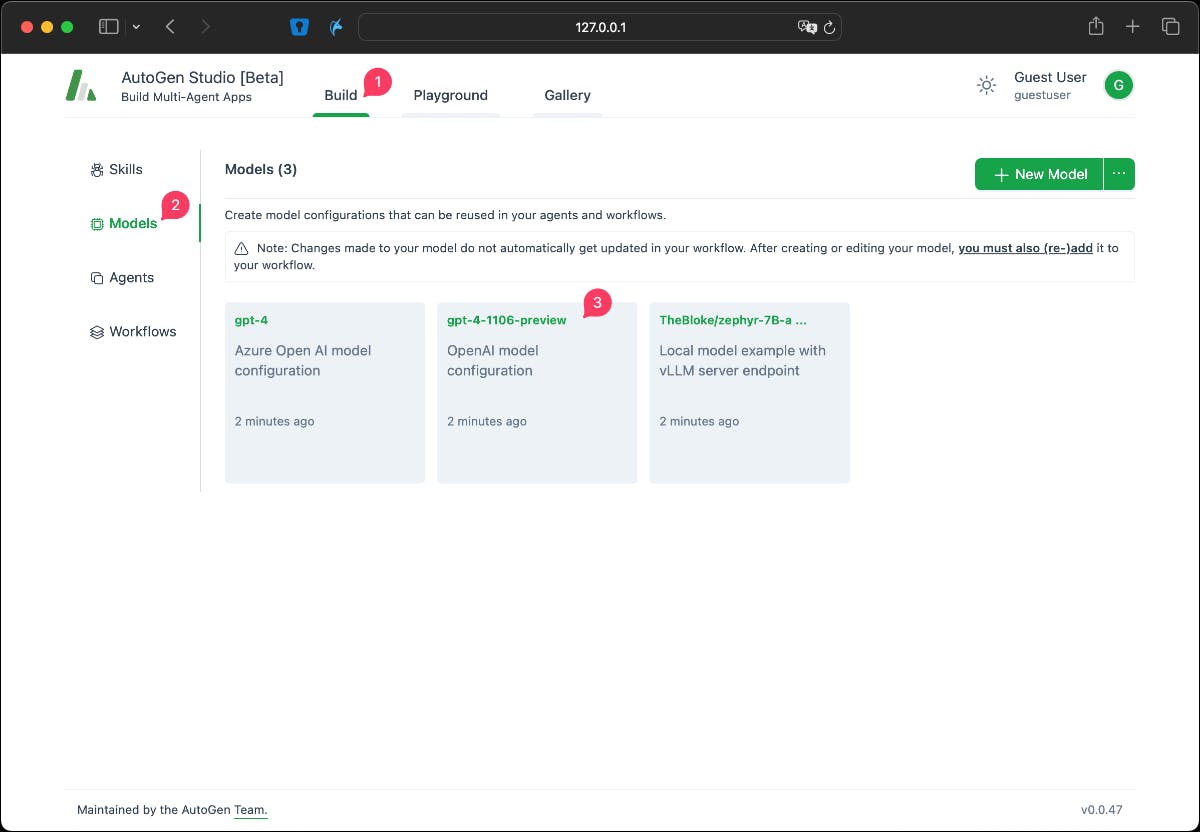Open the Skills section in sidebar

[x=116, y=169]
